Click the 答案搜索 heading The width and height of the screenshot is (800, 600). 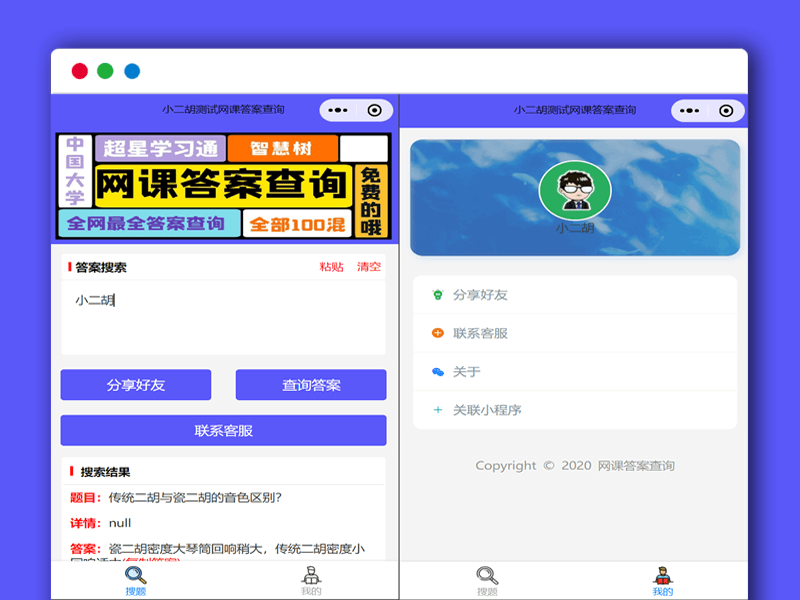101,267
